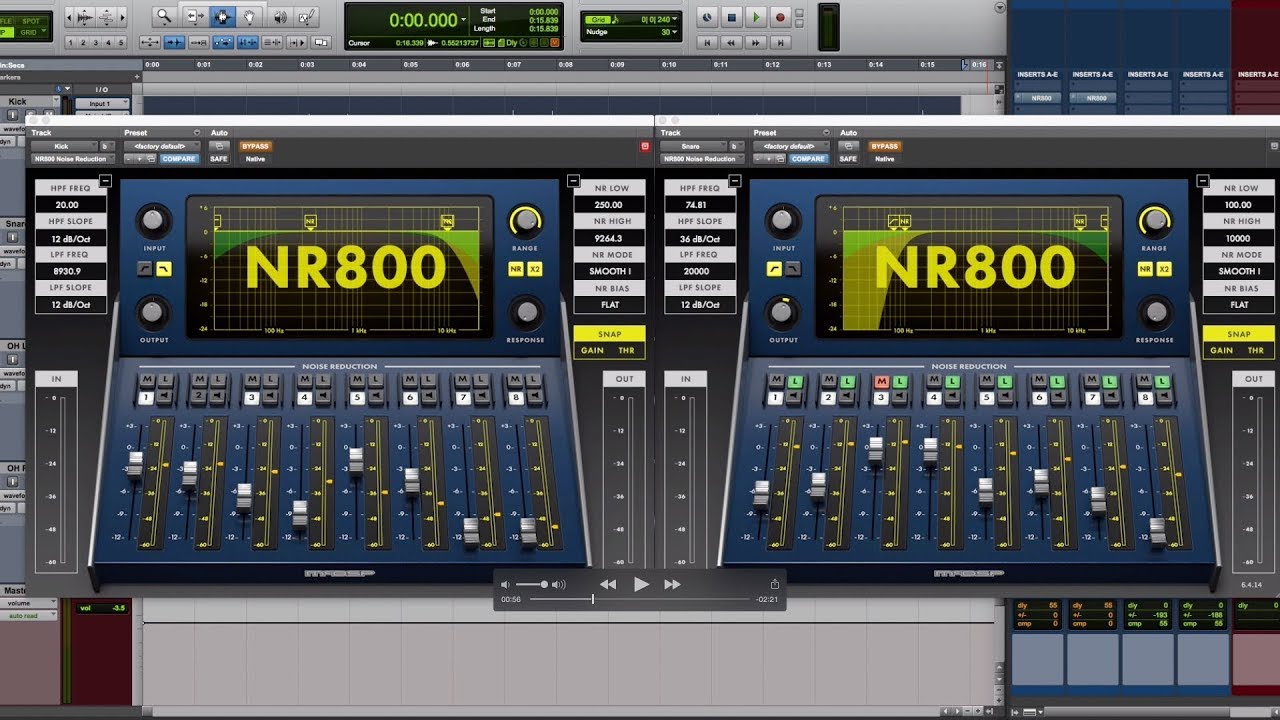Mute band 1 M button in Kick plugin

[146, 381]
